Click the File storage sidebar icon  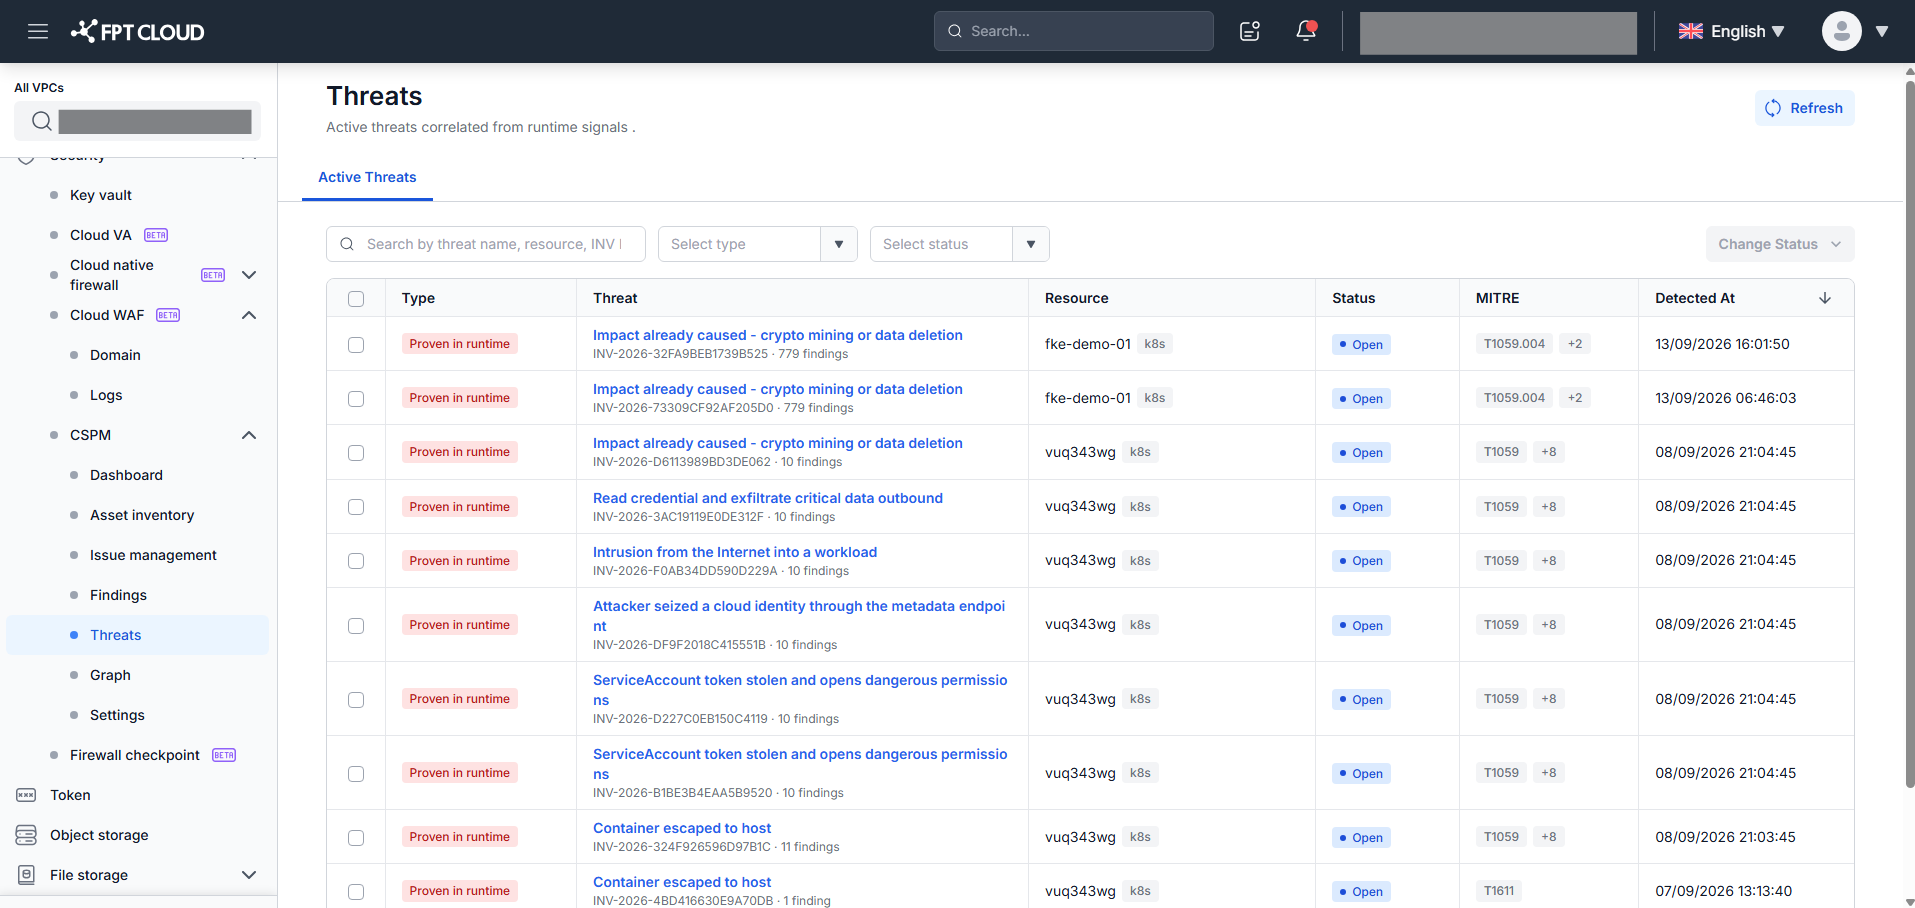tap(26, 875)
